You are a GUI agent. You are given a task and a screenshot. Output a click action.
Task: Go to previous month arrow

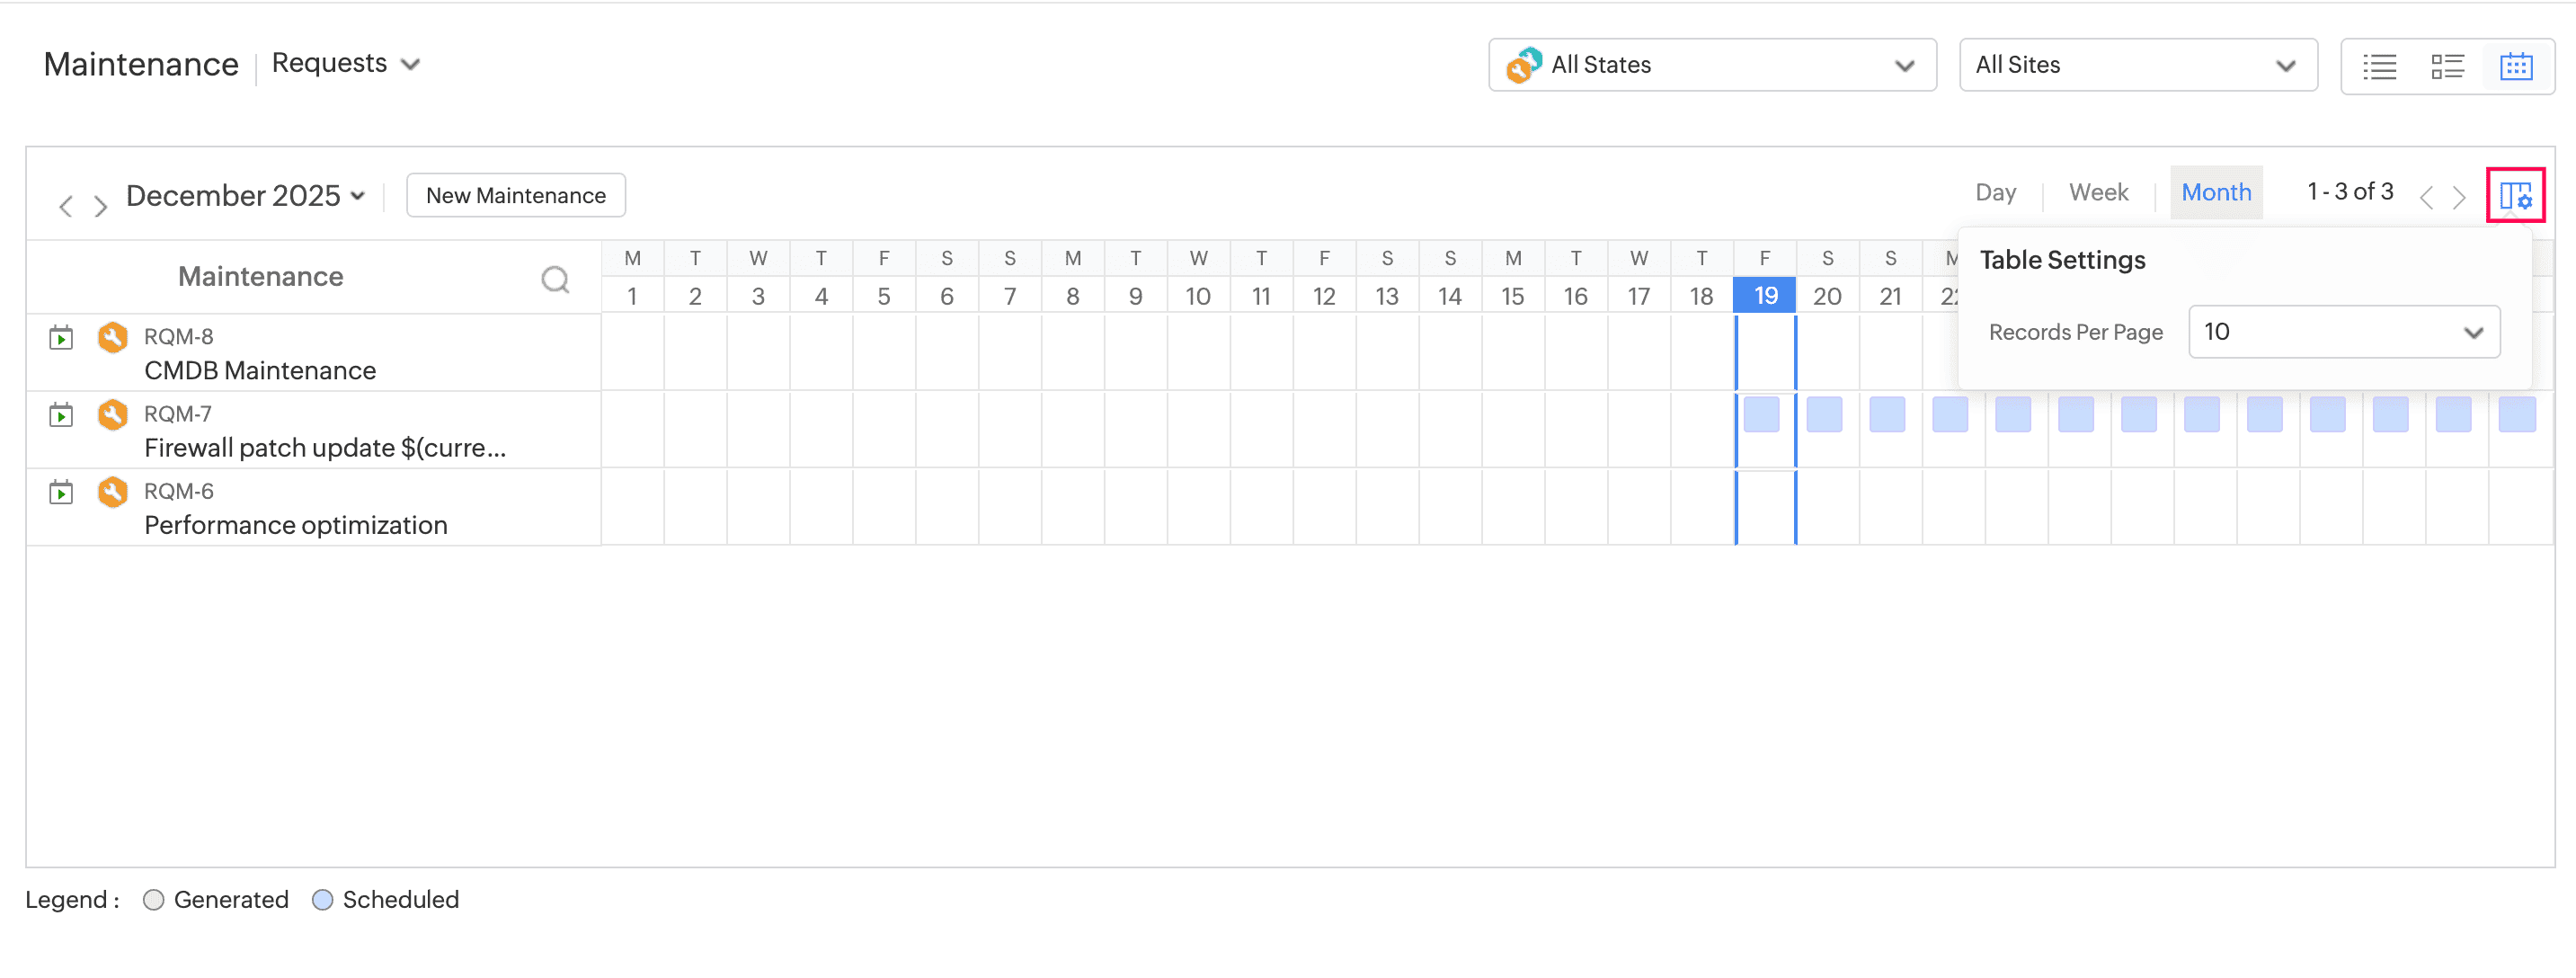tap(66, 206)
